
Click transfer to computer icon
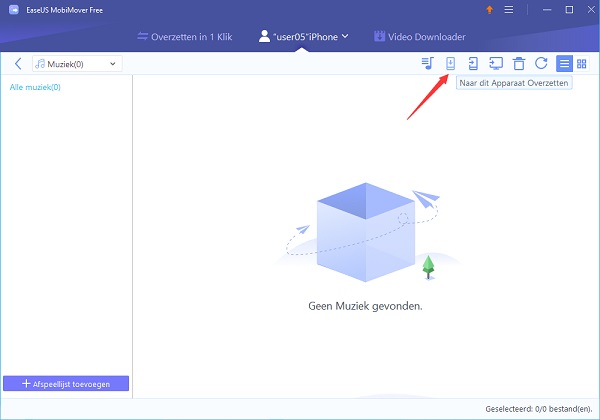[496, 64]
